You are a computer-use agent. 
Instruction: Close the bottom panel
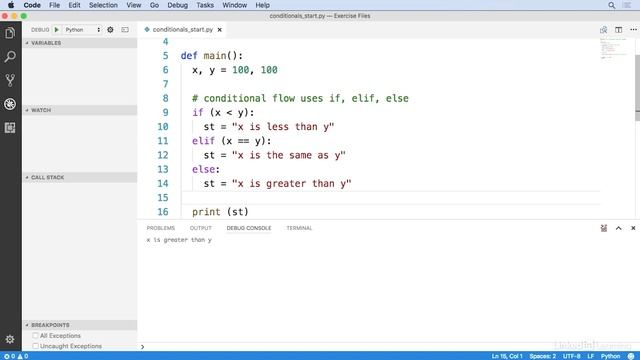tap(633, 228)
